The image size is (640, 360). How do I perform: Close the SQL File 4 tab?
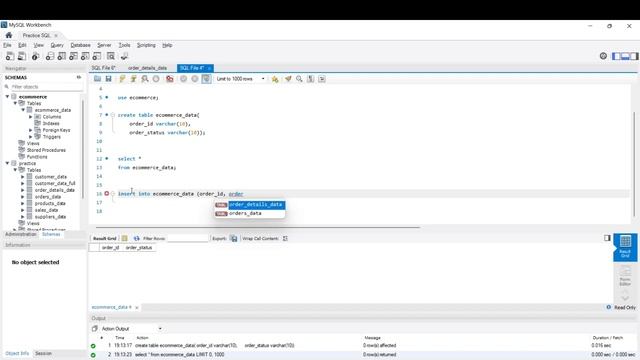(209, 68)
